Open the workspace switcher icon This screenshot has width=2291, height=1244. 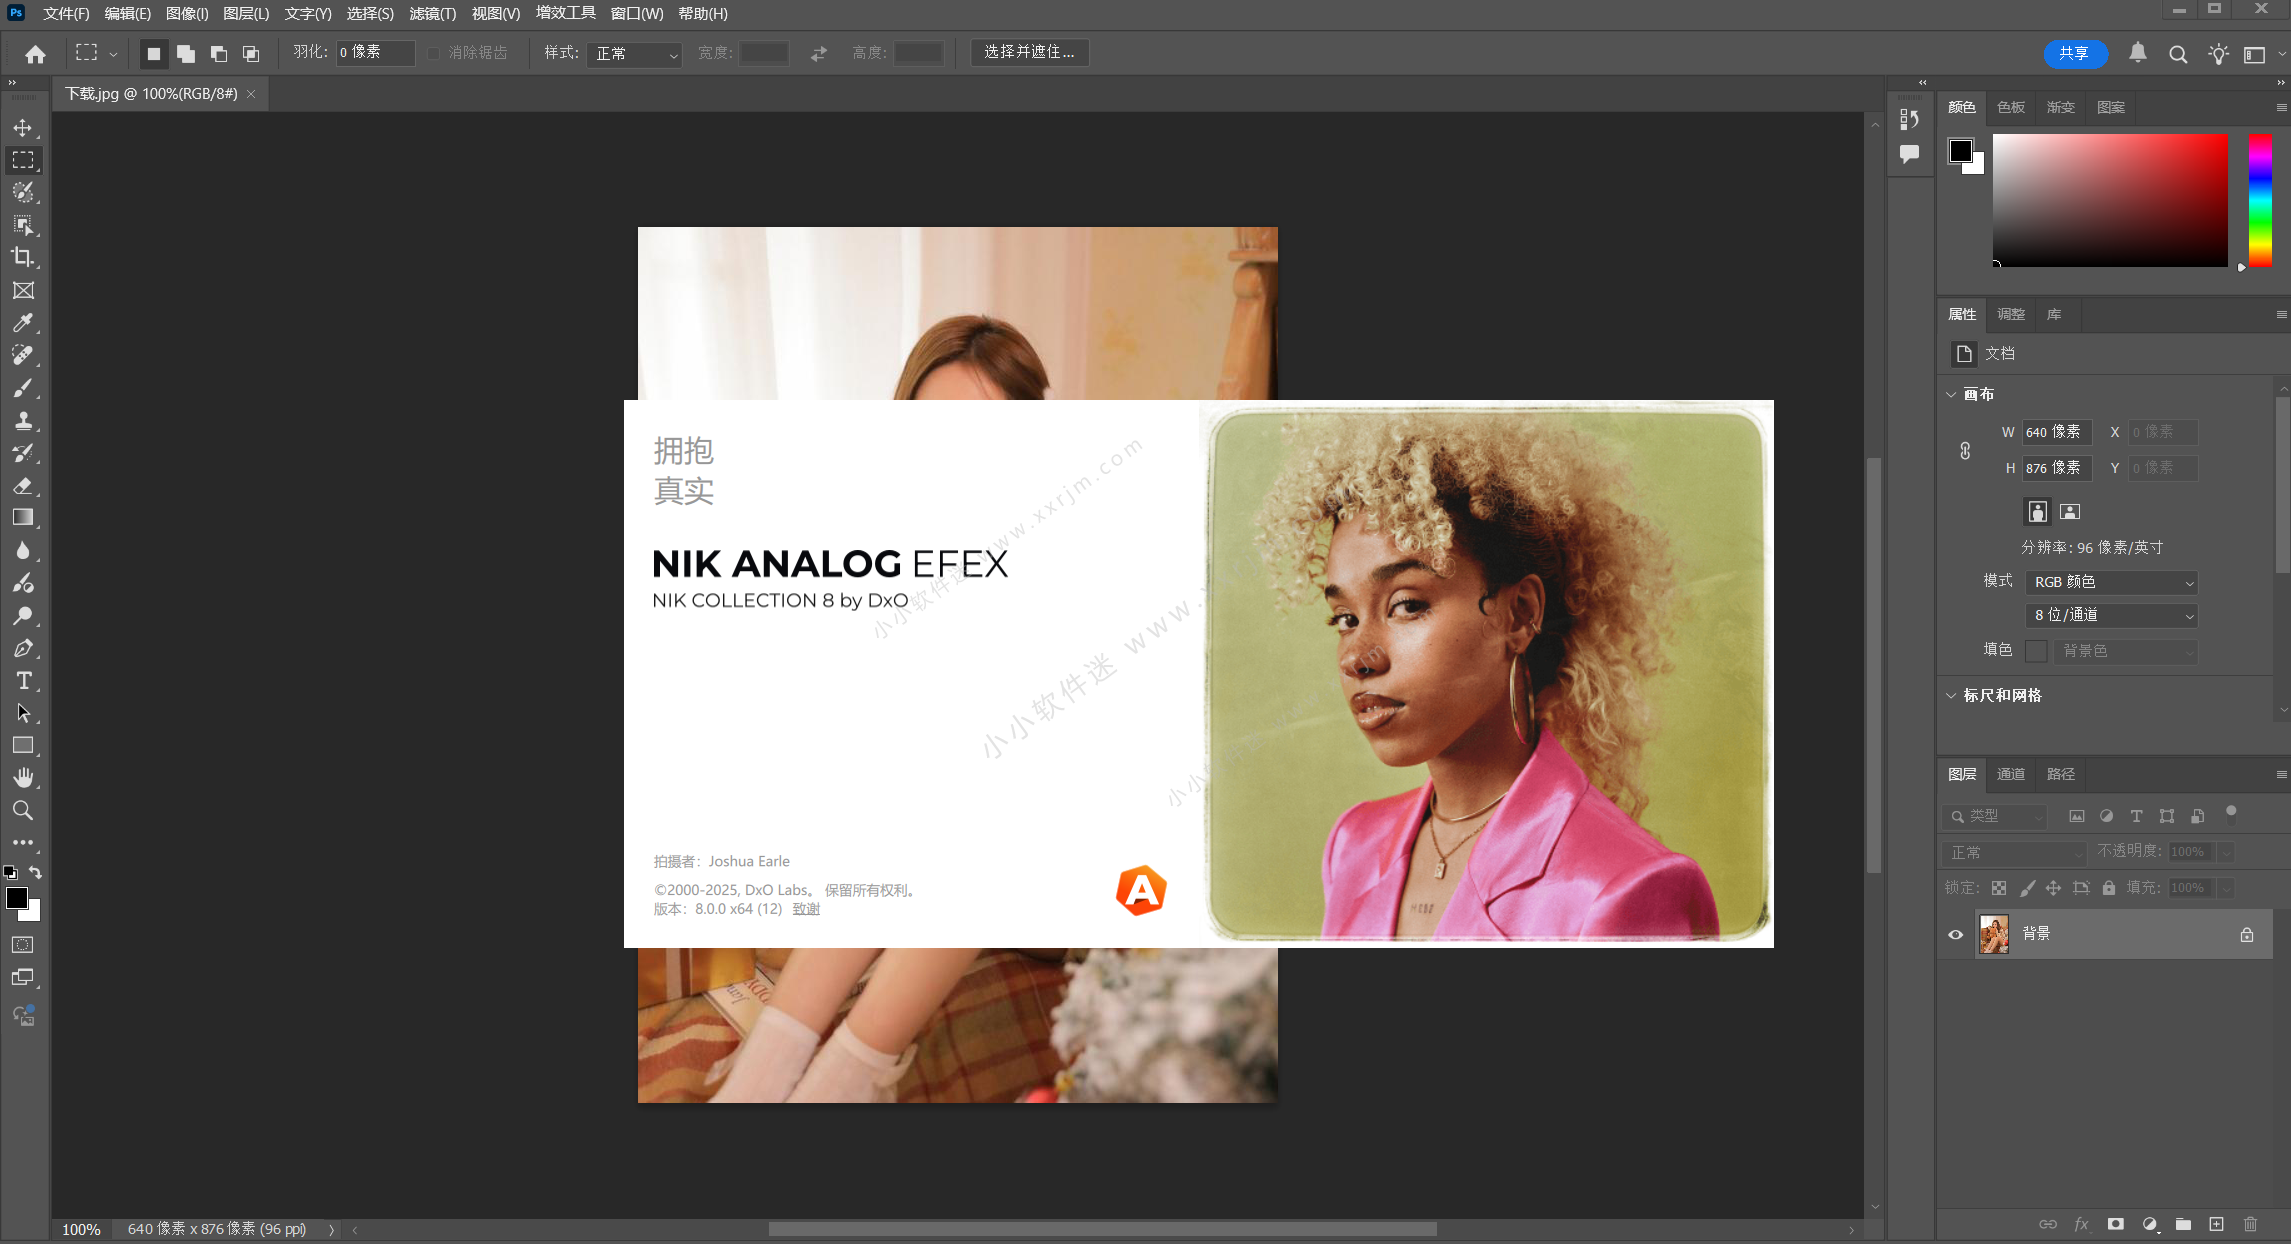click(2254, 54)
